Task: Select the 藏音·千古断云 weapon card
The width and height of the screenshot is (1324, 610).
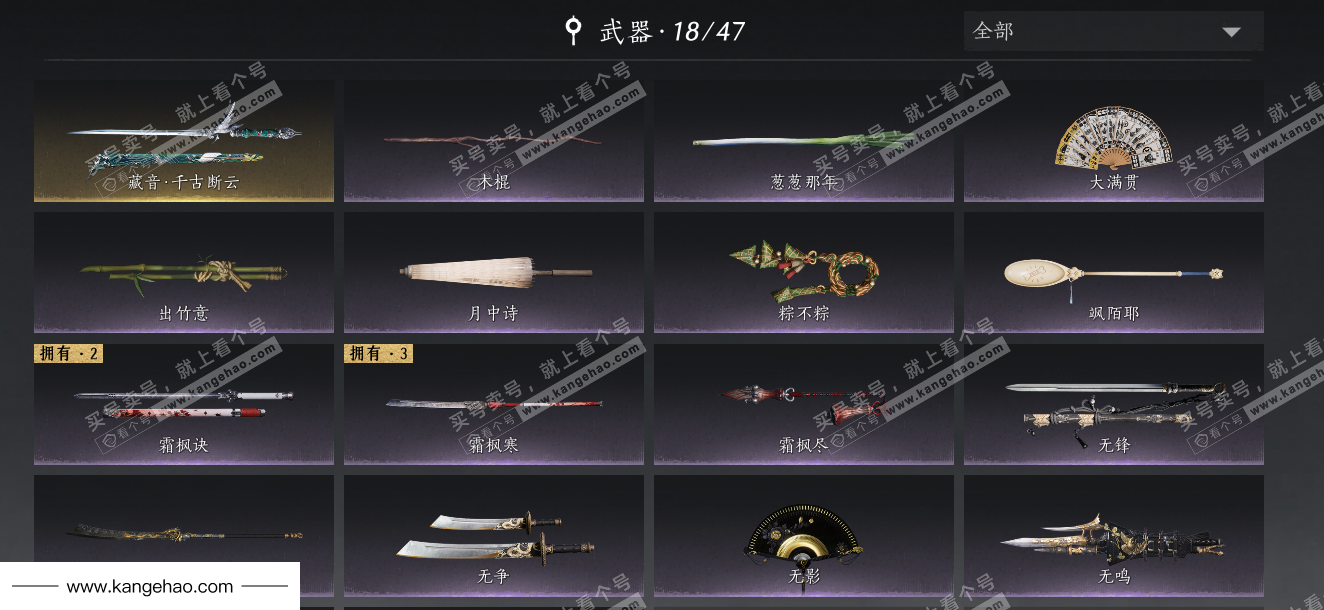Action: (184, 141)
